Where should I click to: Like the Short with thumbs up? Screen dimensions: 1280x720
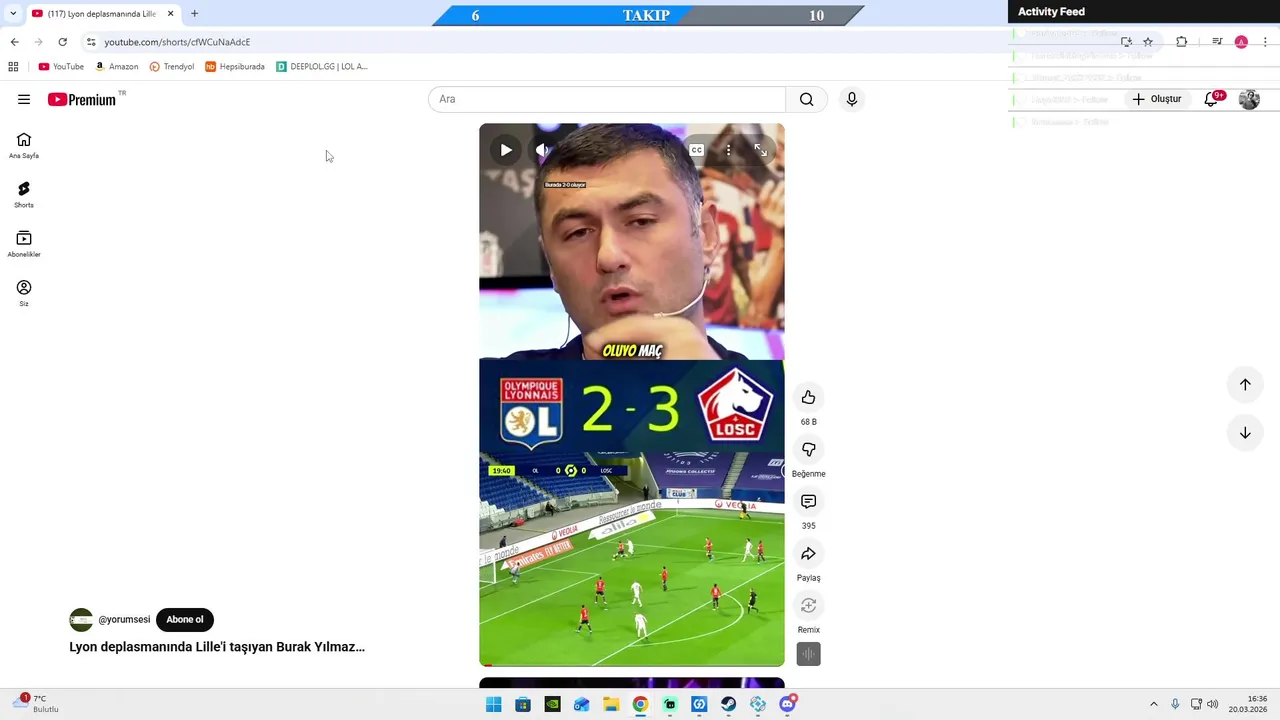[x=808, y=397]
